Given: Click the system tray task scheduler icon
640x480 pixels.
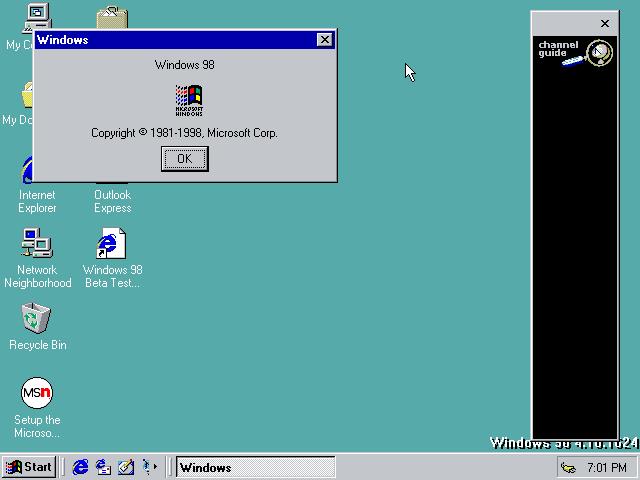Looking at the screenshot, I should point(568,468).
